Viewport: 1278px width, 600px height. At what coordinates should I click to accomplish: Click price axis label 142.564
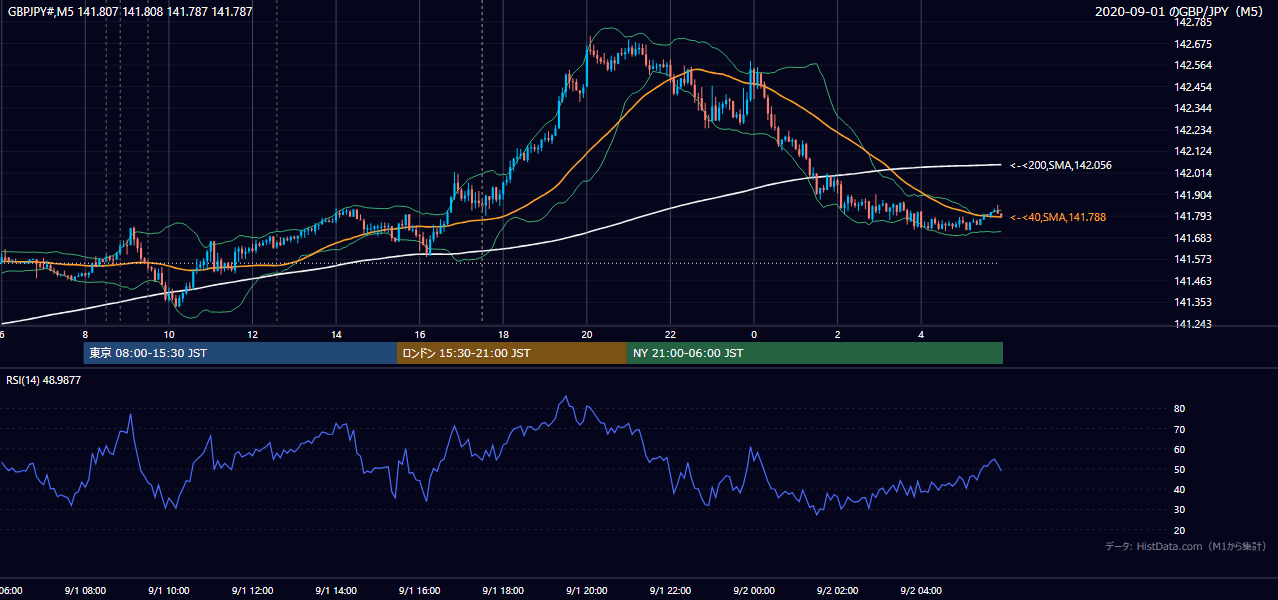(x=1193, y=65)
